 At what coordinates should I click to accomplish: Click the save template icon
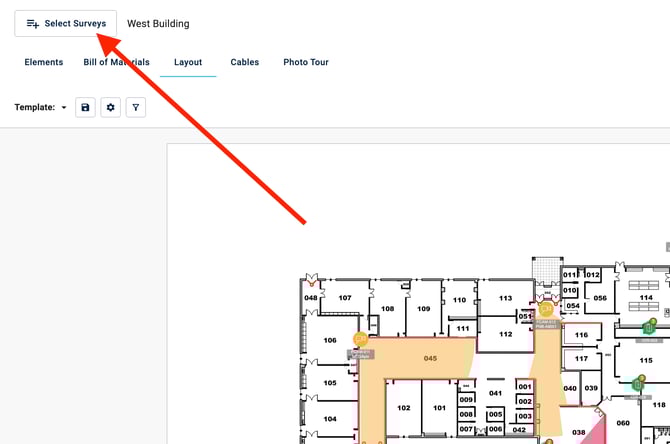85,107
